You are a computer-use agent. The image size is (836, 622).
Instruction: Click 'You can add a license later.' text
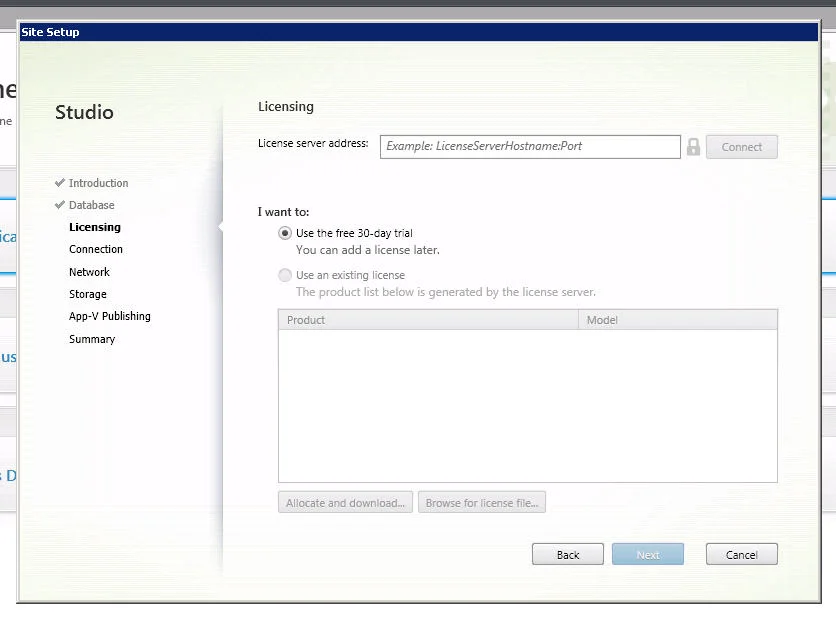coord(368,250)
